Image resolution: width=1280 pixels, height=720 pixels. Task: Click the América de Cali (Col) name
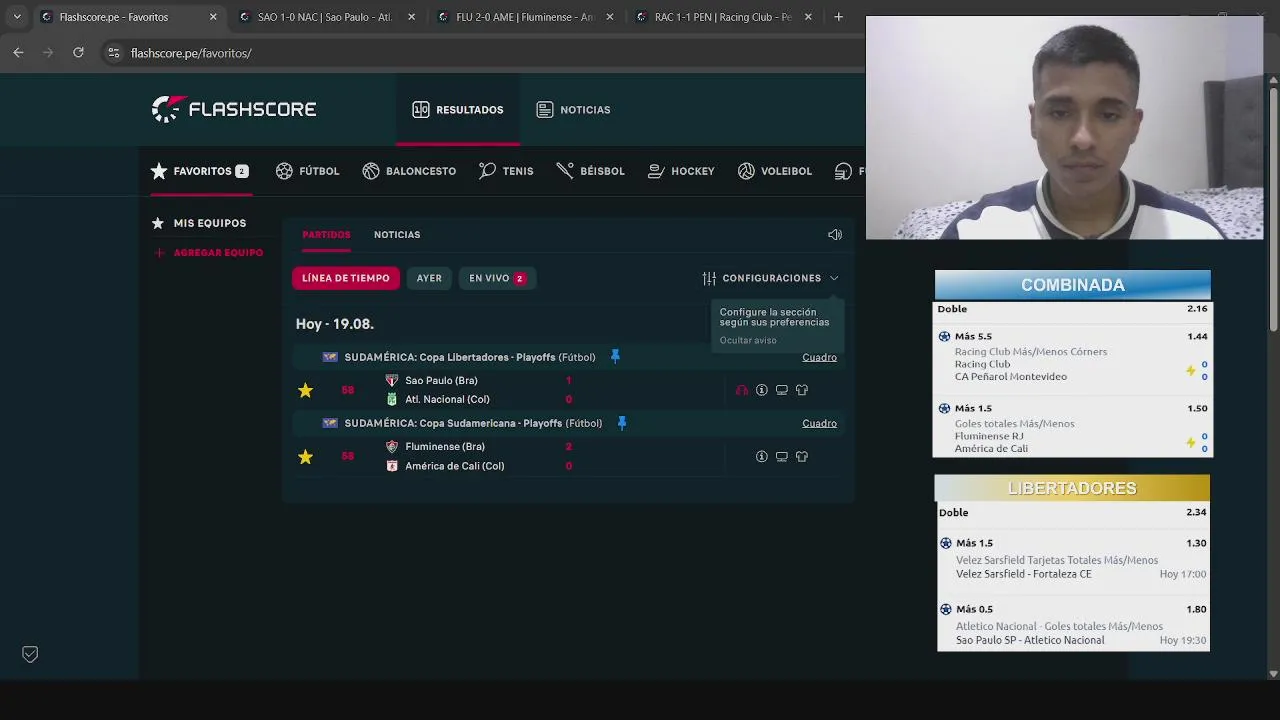[x=455, y=466]
